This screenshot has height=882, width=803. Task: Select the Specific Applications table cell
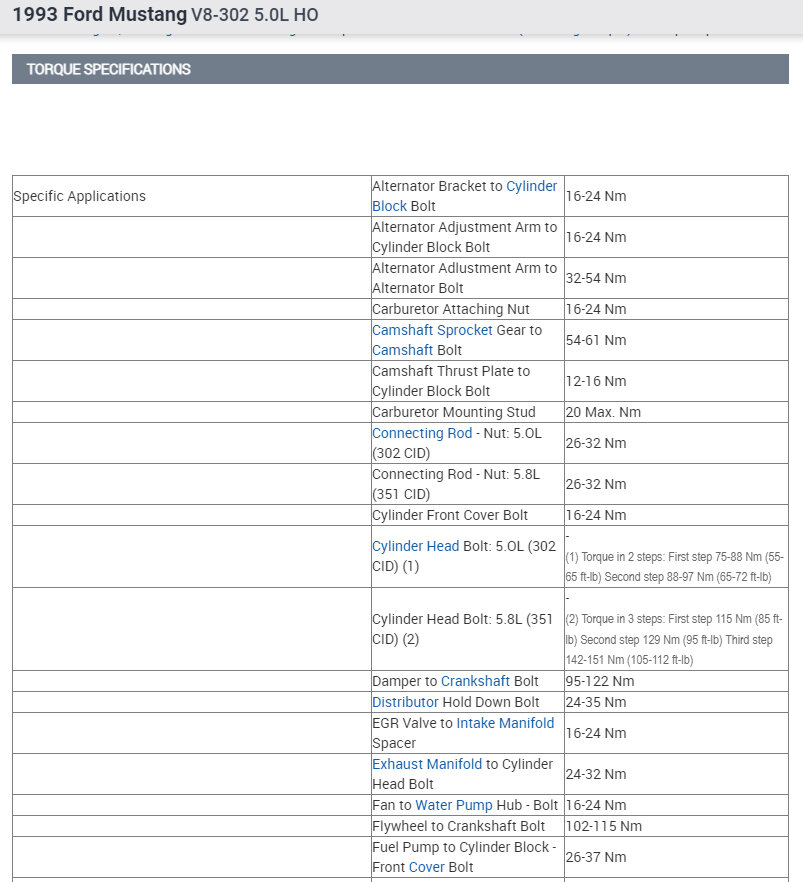tap(80, 196)
